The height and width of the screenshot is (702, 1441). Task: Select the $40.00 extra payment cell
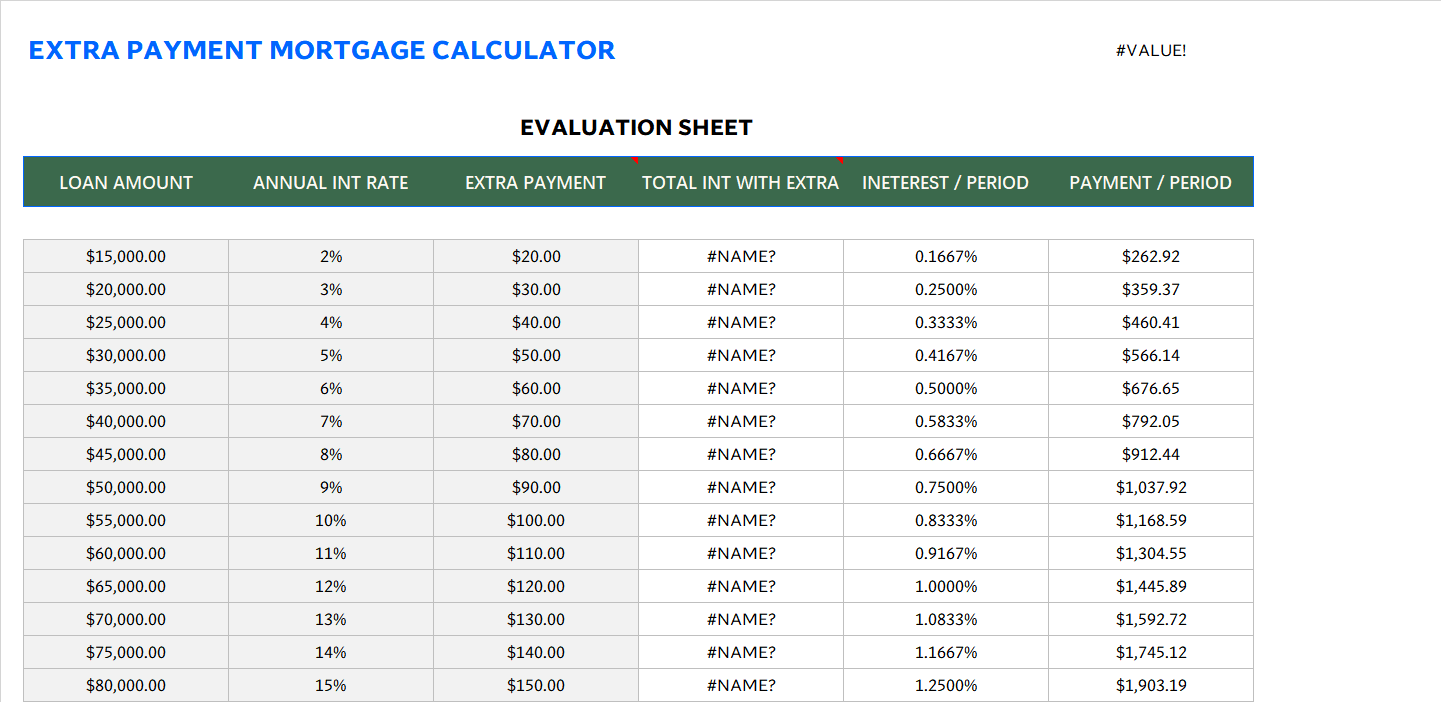point(536,322)
